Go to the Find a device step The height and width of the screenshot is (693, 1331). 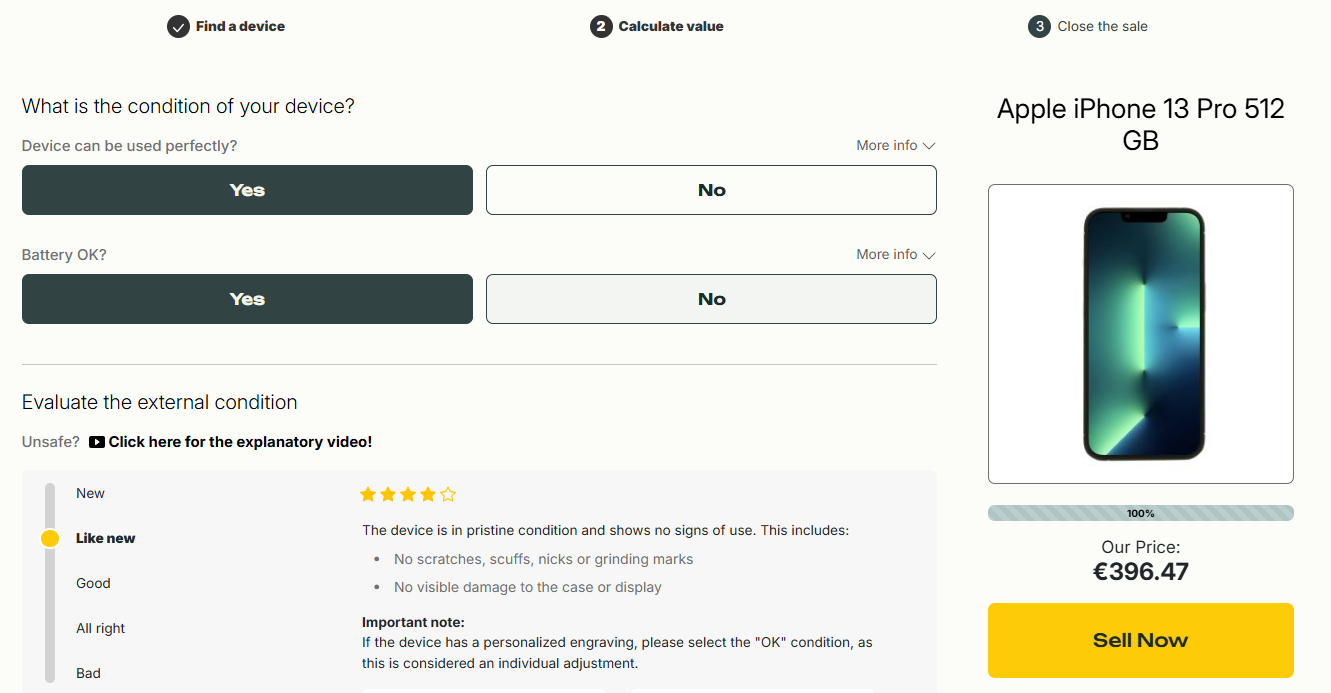240,27
